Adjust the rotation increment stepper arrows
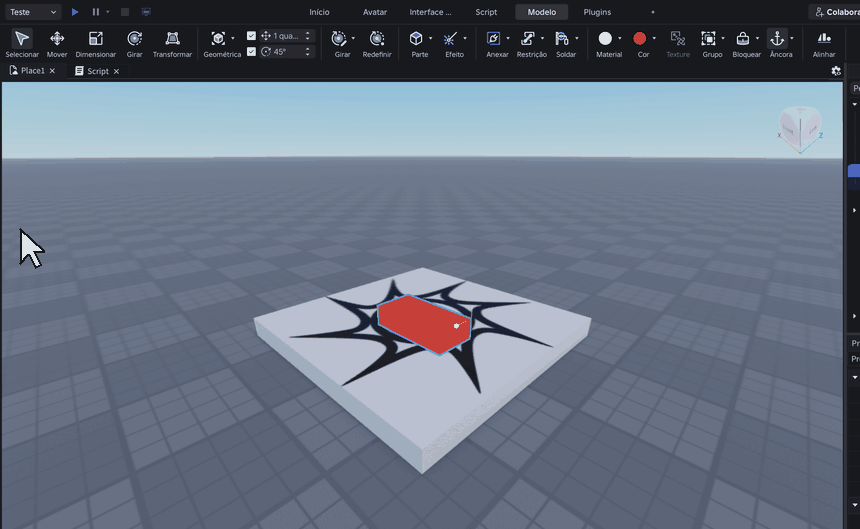Screen dimensions: 860x529 (308, 52)
